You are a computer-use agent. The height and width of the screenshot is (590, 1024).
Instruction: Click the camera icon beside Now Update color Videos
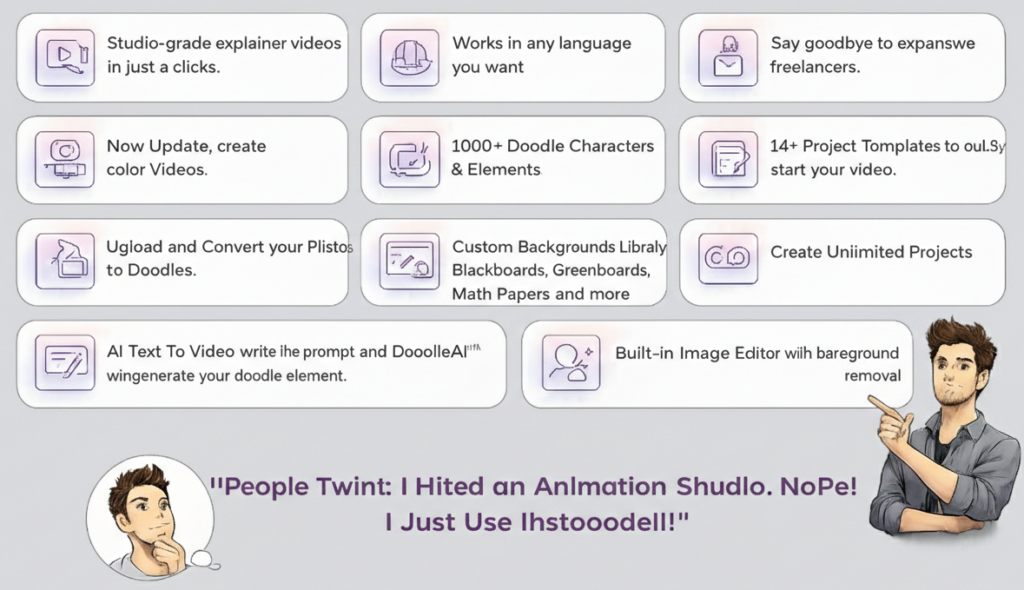pos(65,159)
